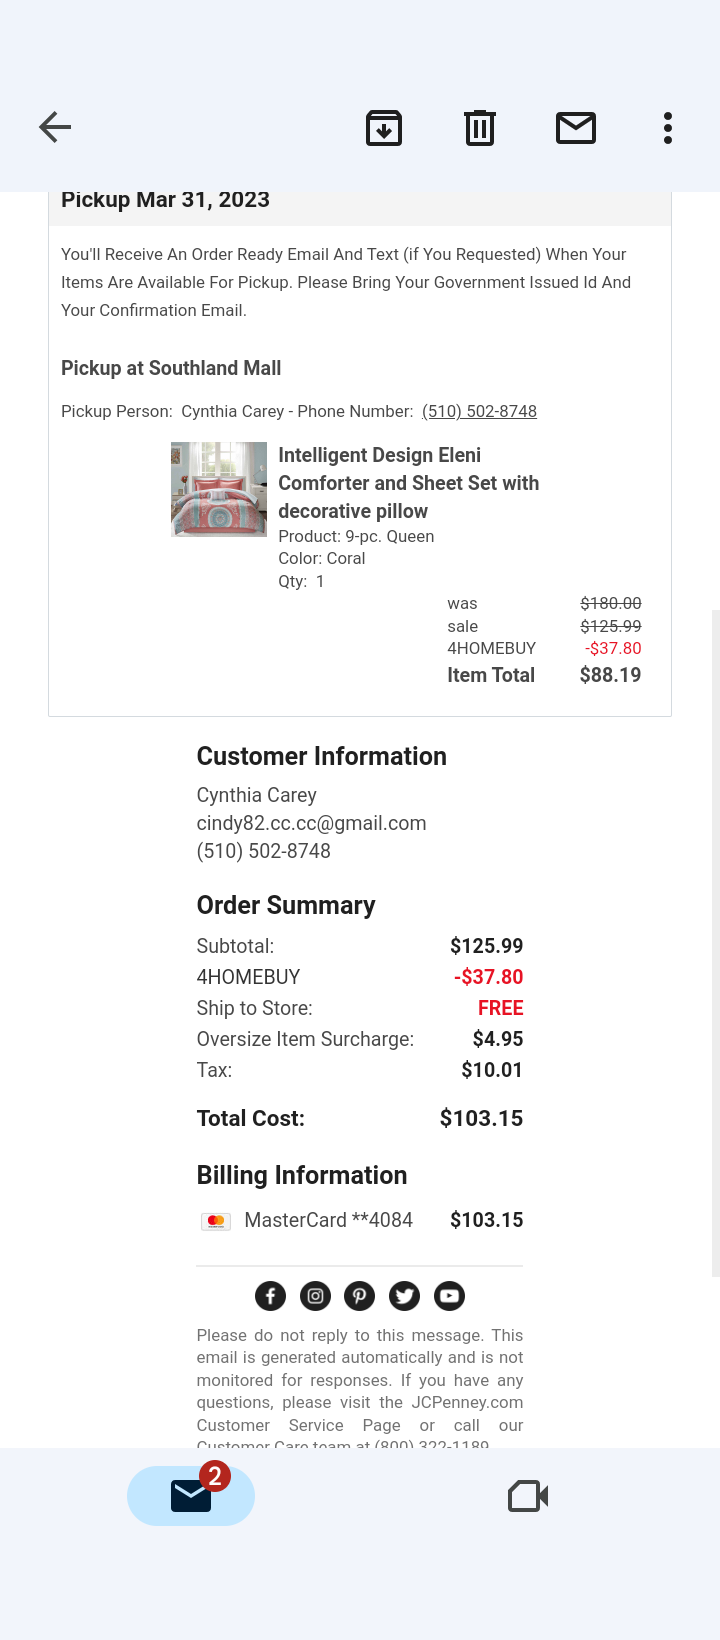Open the Twitter social icon
The width and height of the screenshot is (720, 1640).
404,1296
